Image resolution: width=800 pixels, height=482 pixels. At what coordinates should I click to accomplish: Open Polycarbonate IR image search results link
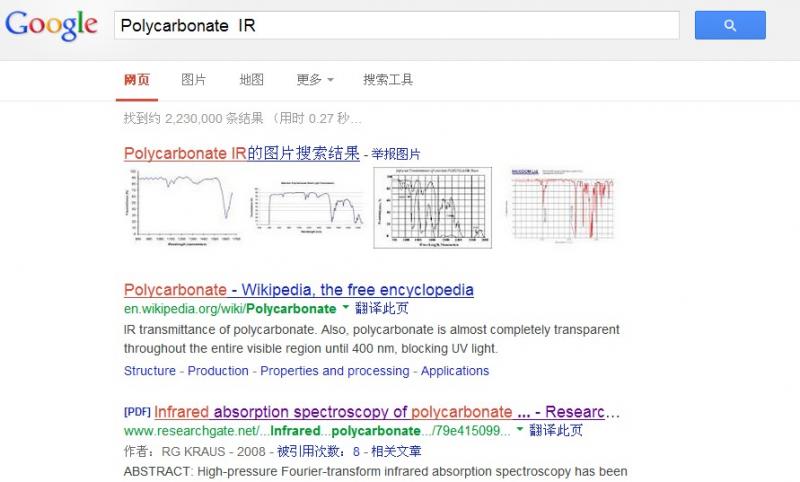click(242, 153)
